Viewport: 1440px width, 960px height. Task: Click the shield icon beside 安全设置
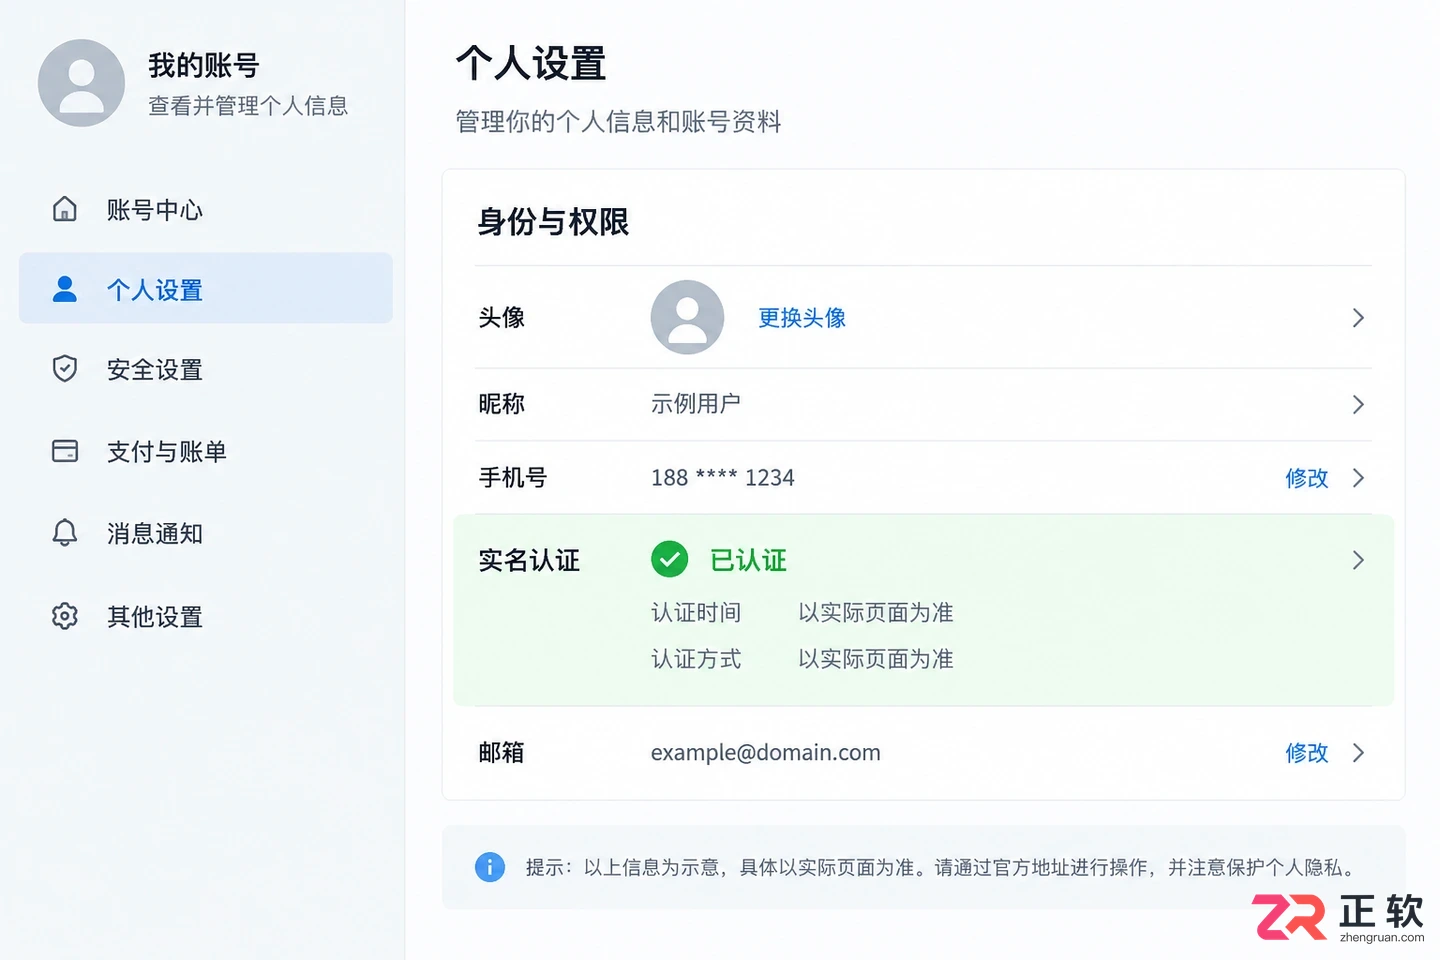[65, 369]
